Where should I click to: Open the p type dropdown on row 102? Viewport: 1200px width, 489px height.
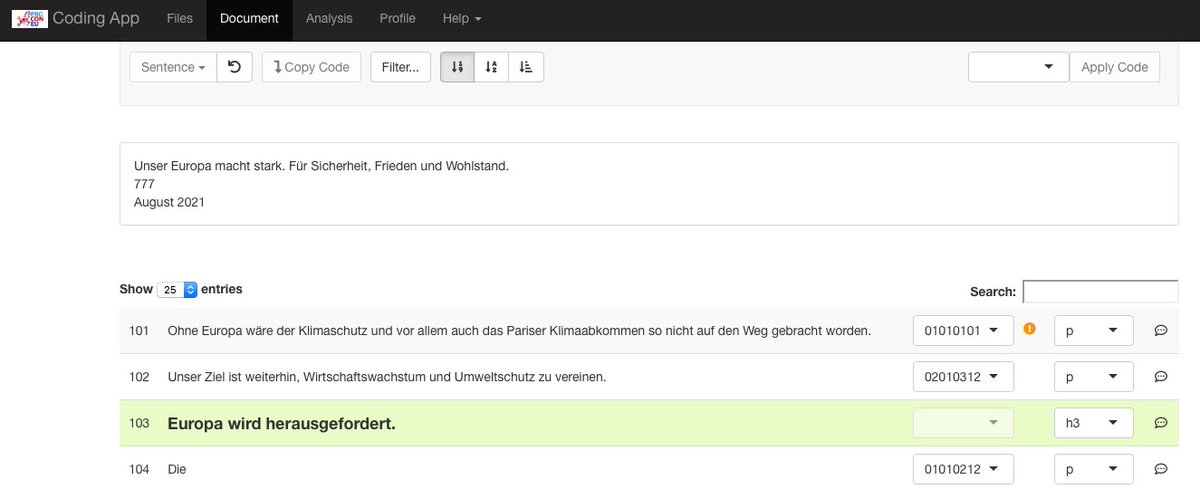pos(1094,377)
